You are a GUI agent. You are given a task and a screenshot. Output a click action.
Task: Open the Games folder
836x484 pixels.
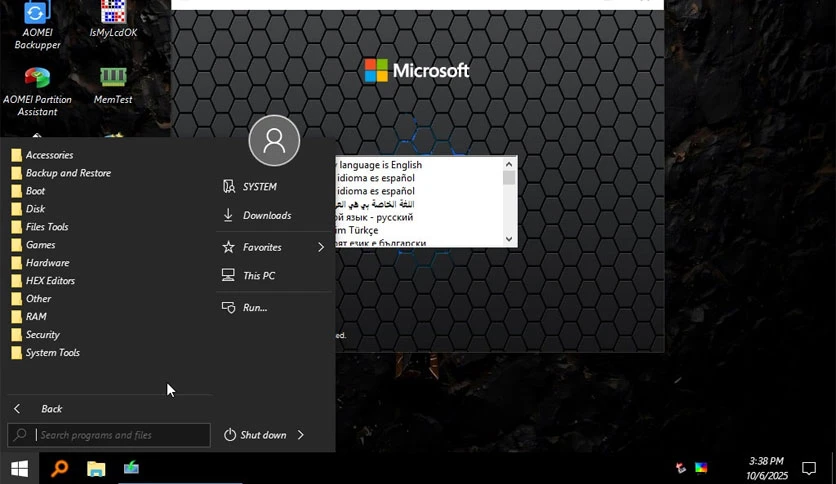pos(34,245)
